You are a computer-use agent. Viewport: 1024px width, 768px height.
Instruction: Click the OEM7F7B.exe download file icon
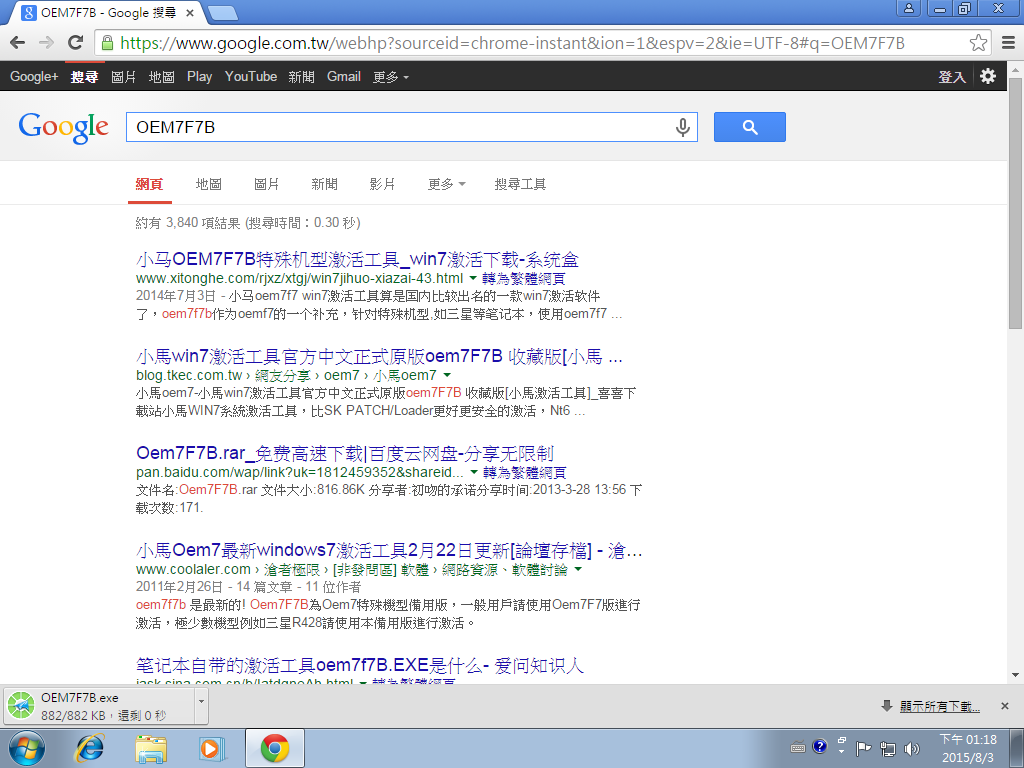coord(21,706)
